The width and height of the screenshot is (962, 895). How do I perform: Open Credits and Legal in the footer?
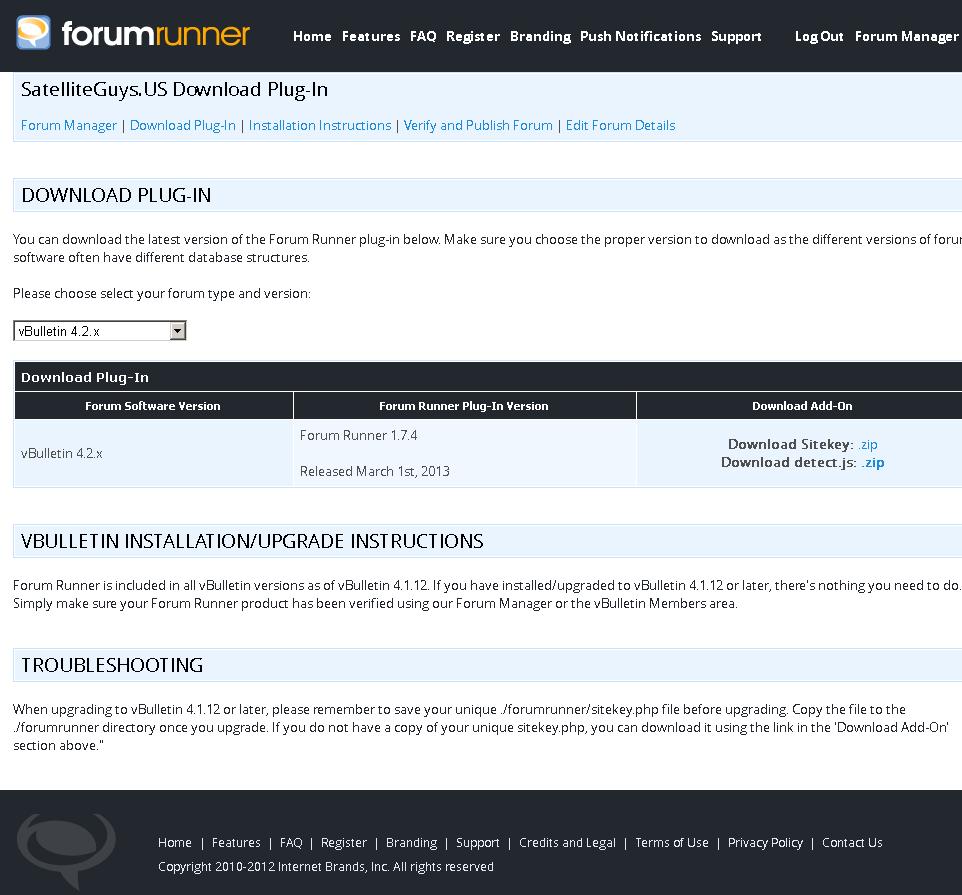[x=568, y=843]
